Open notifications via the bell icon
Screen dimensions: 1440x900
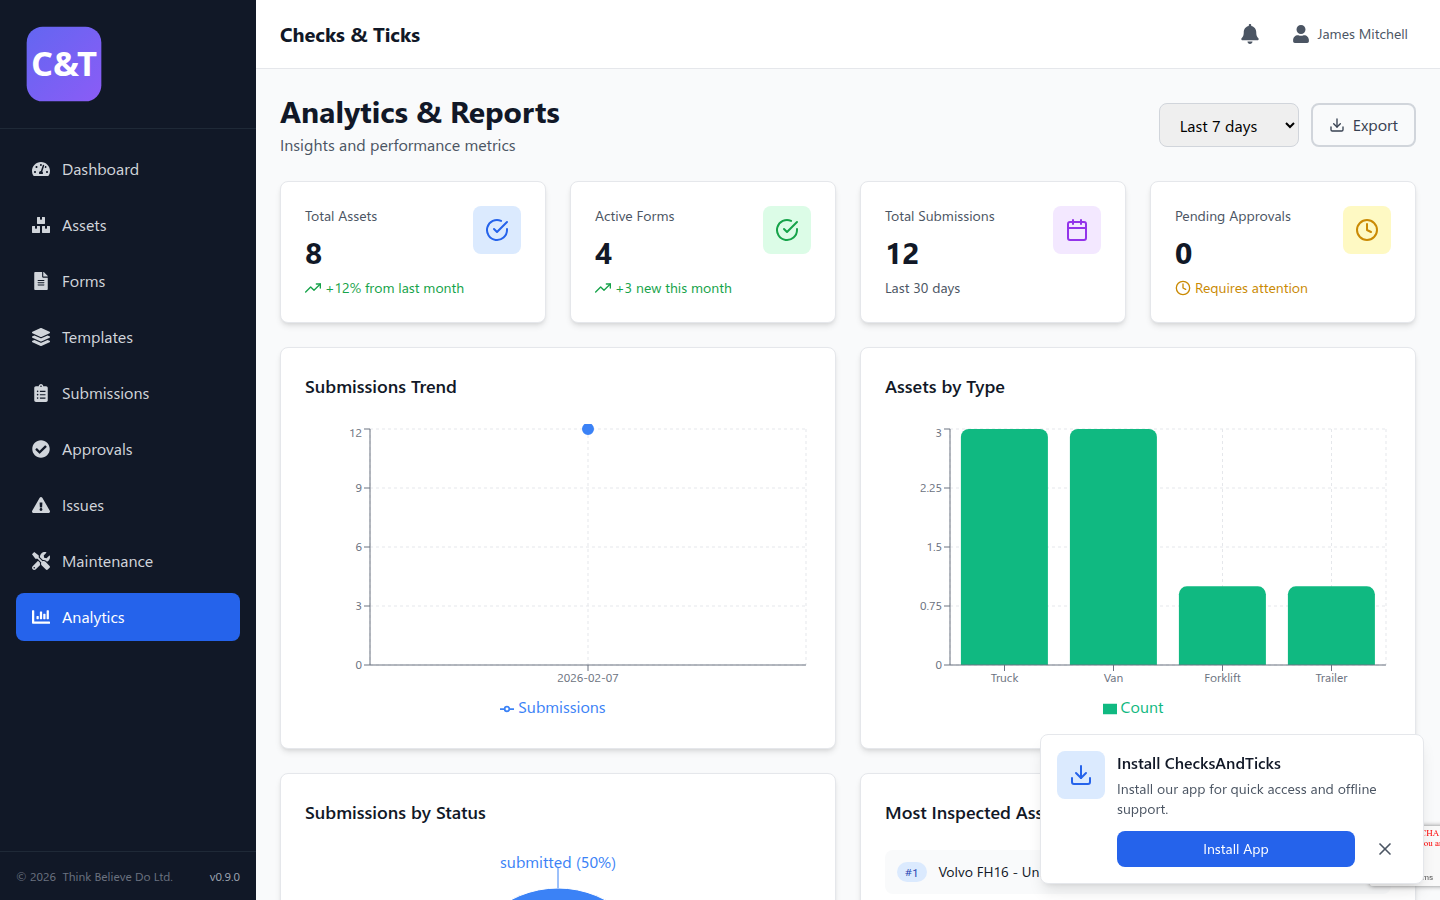pyautogui.click(x=1249, y=33)
